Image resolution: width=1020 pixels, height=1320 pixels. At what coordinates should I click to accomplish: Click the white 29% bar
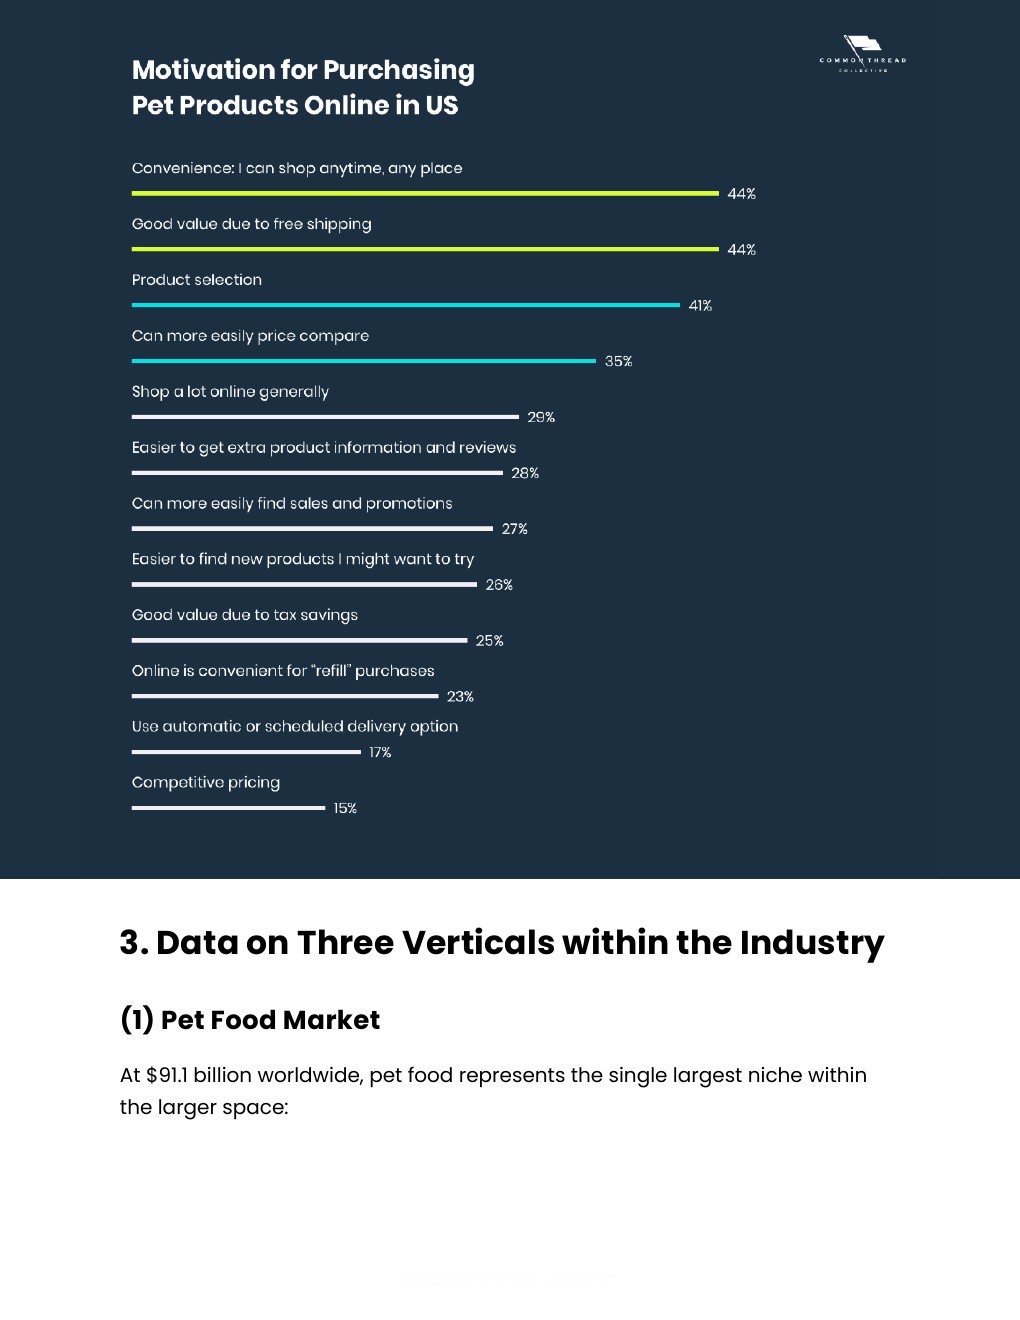tap(325, 417)
